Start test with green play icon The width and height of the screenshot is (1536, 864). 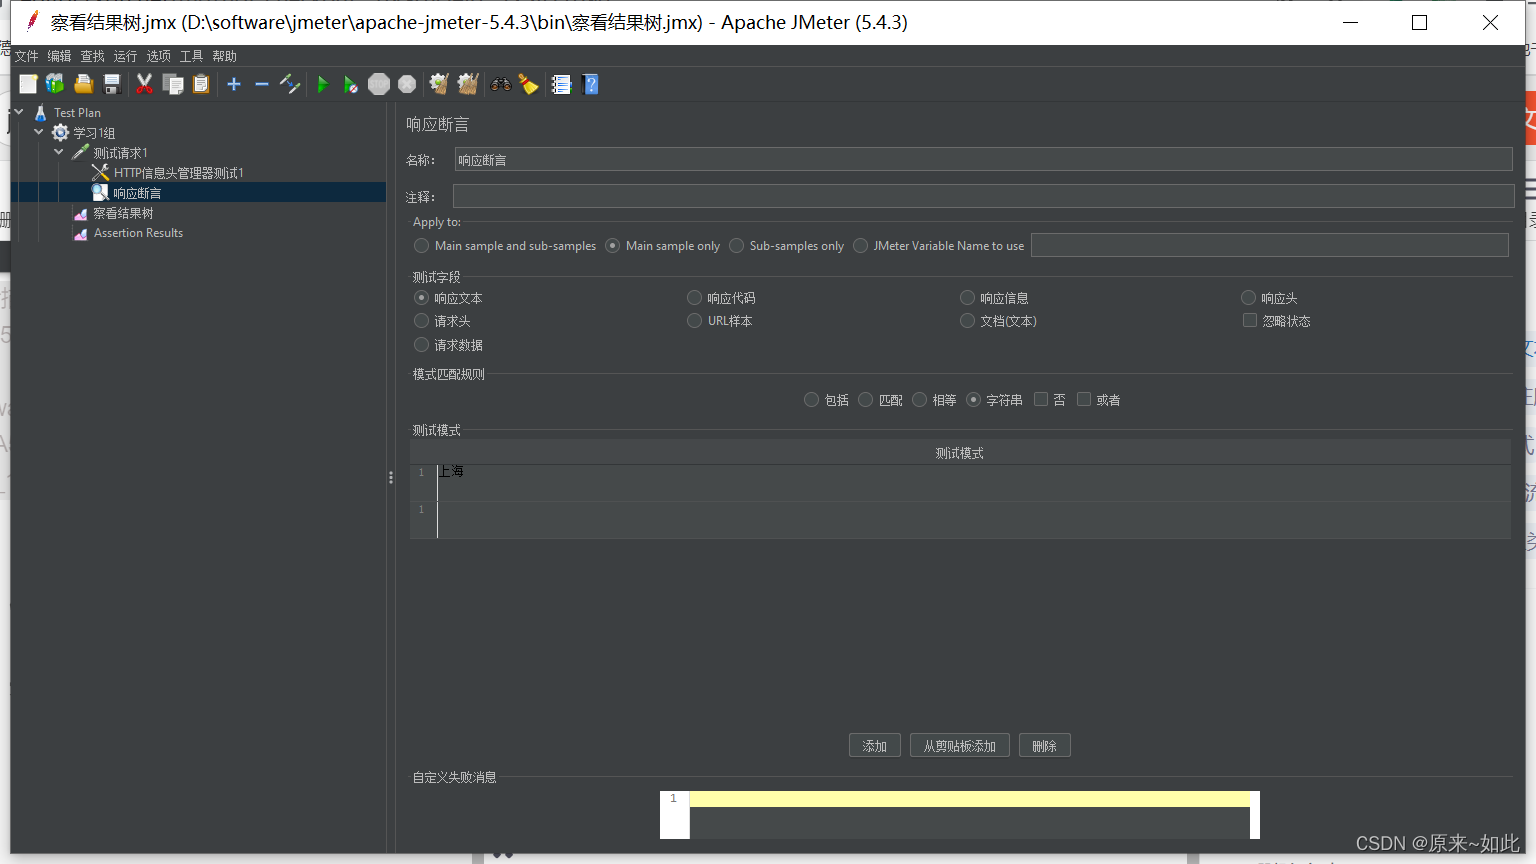coord(322,84)
